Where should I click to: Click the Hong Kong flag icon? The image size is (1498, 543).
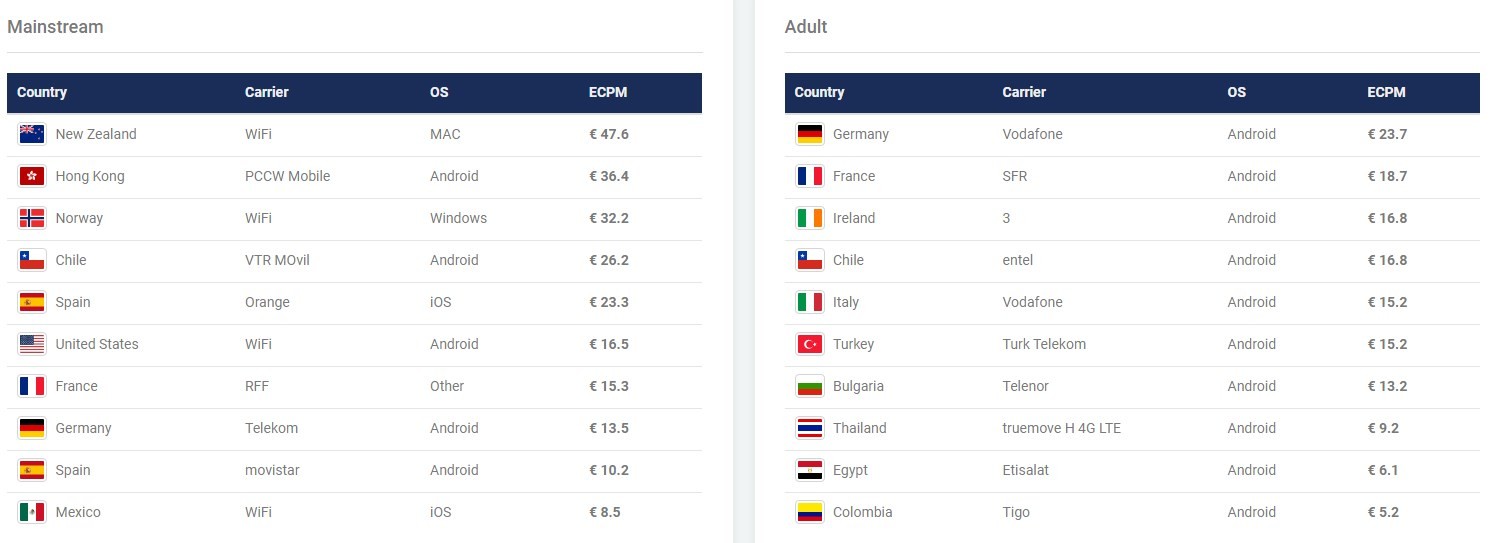(x=32, y=176)
